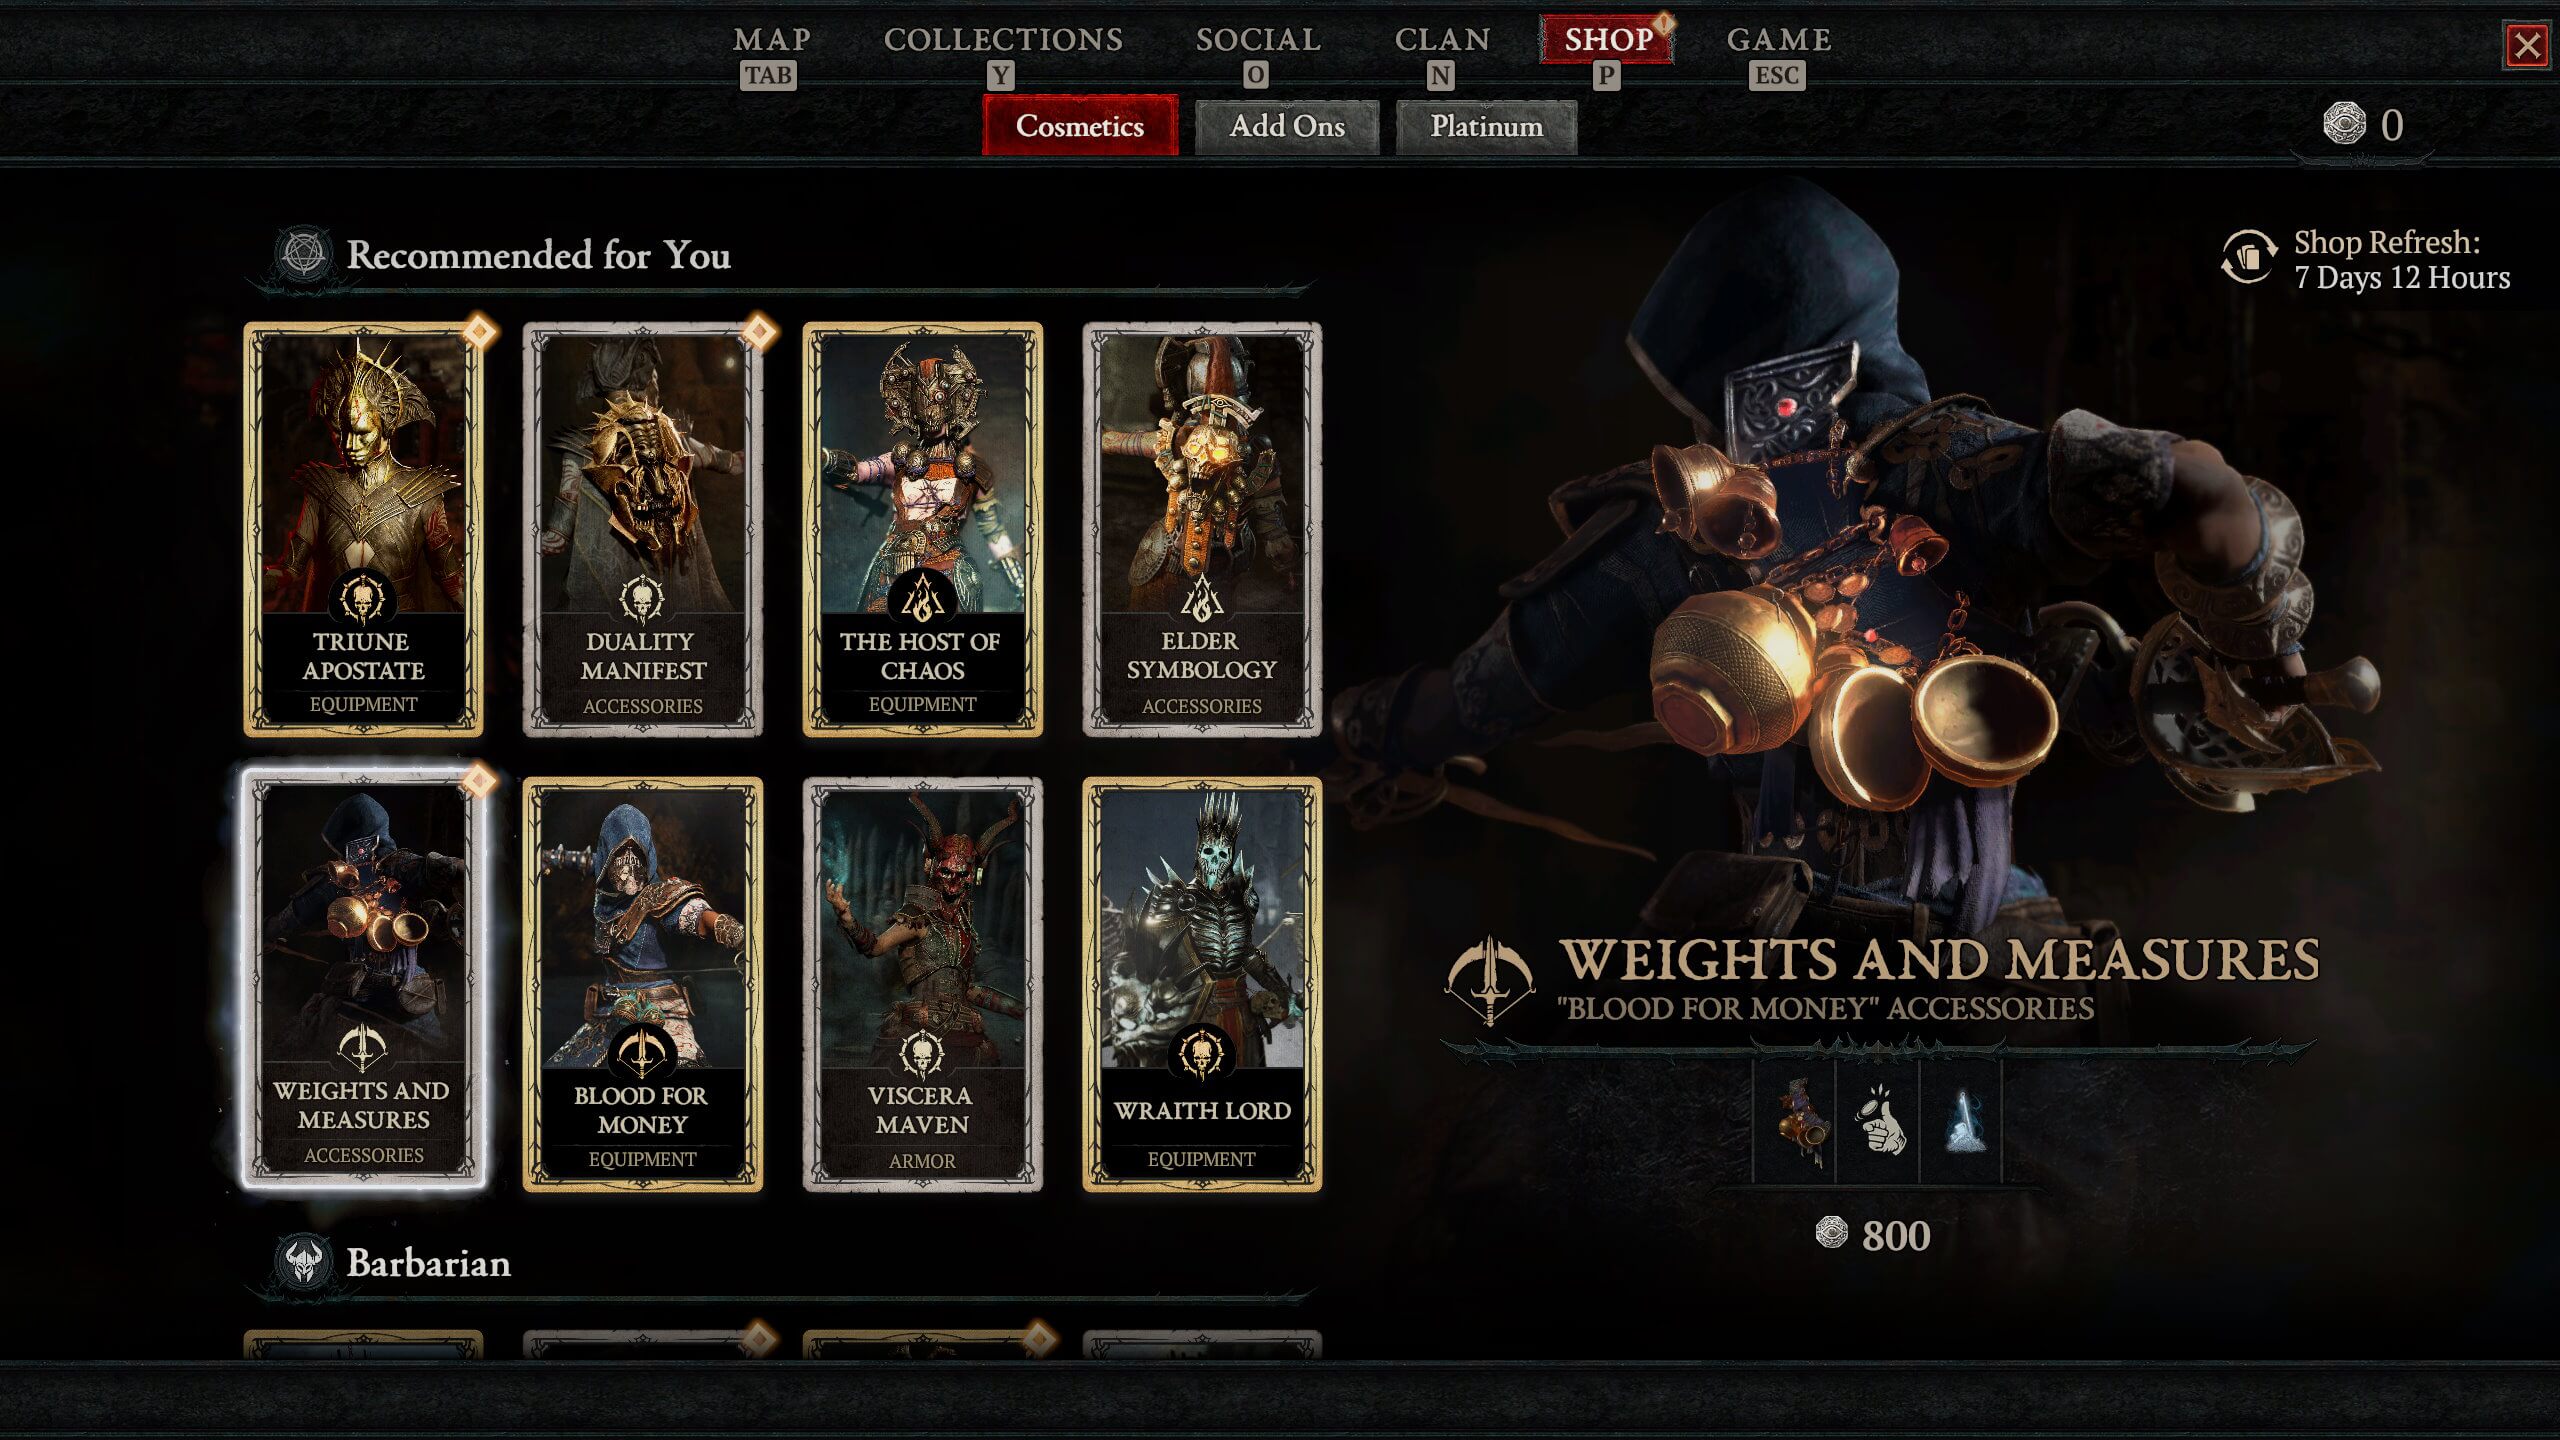2560x1440 pixels.
Task: Click the rogue class emblem beside Weights and Measures
Action: pos(1489,980)
